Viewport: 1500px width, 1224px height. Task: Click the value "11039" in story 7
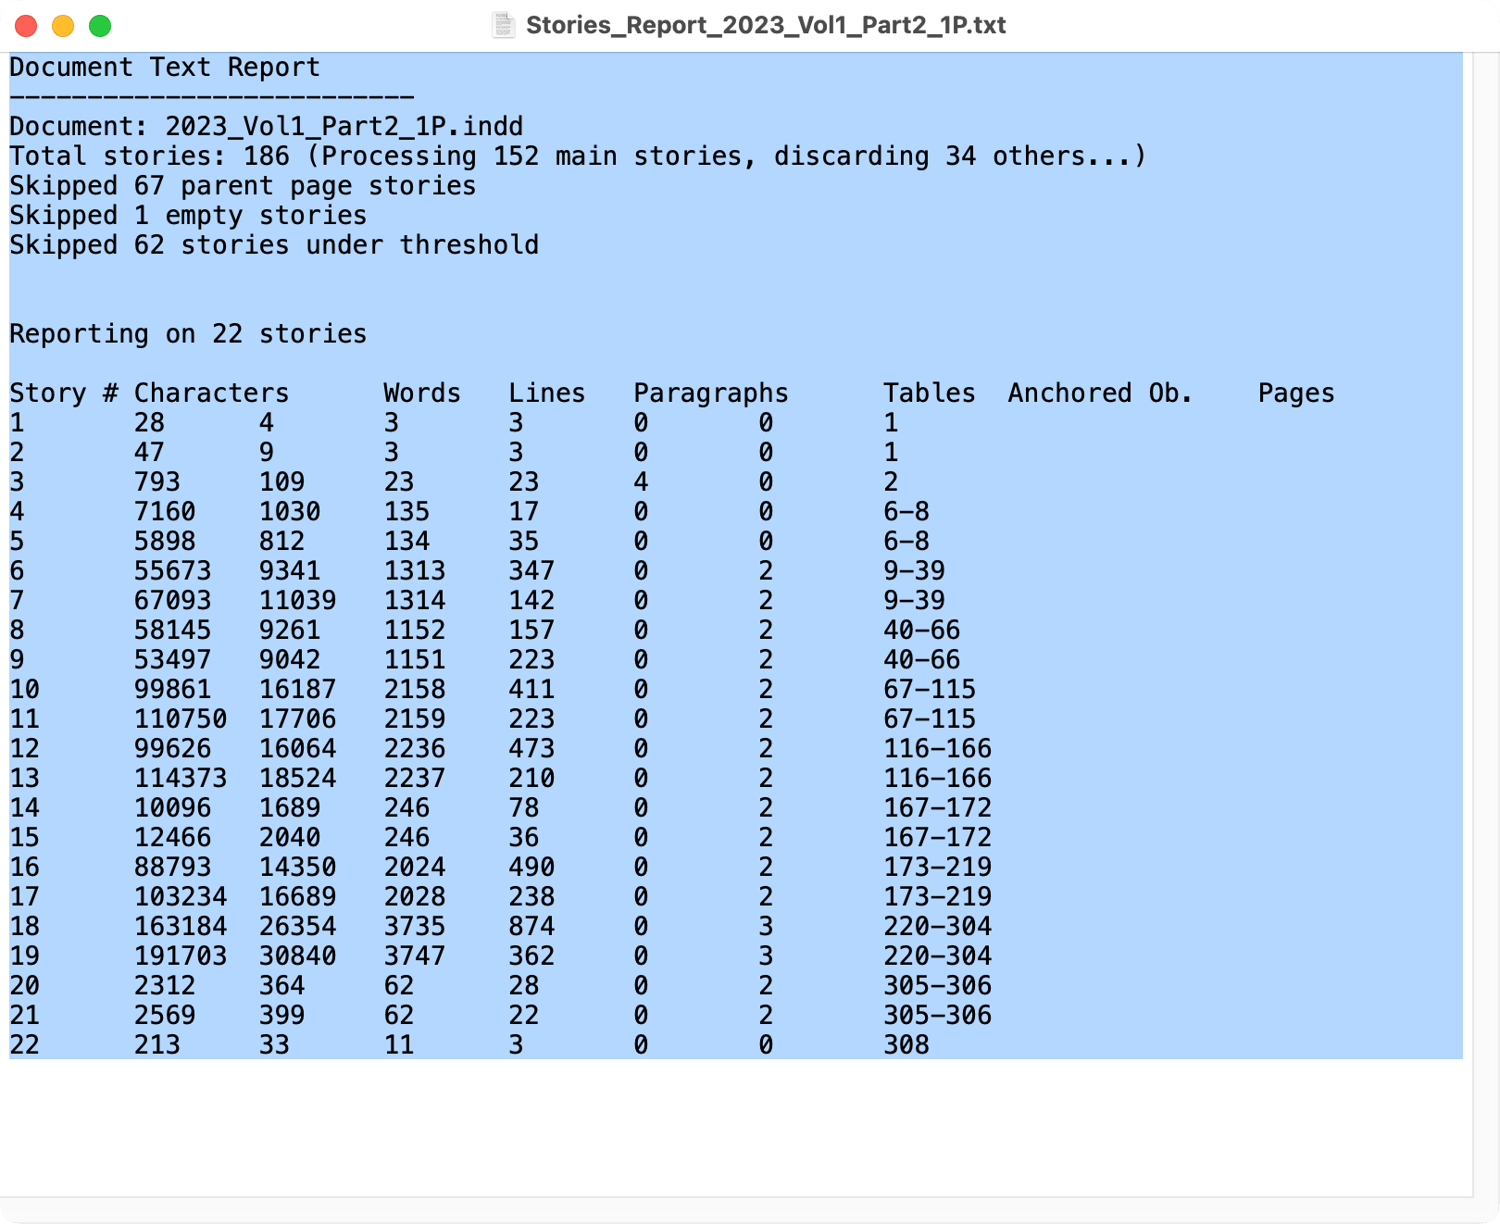pos(298,601)
